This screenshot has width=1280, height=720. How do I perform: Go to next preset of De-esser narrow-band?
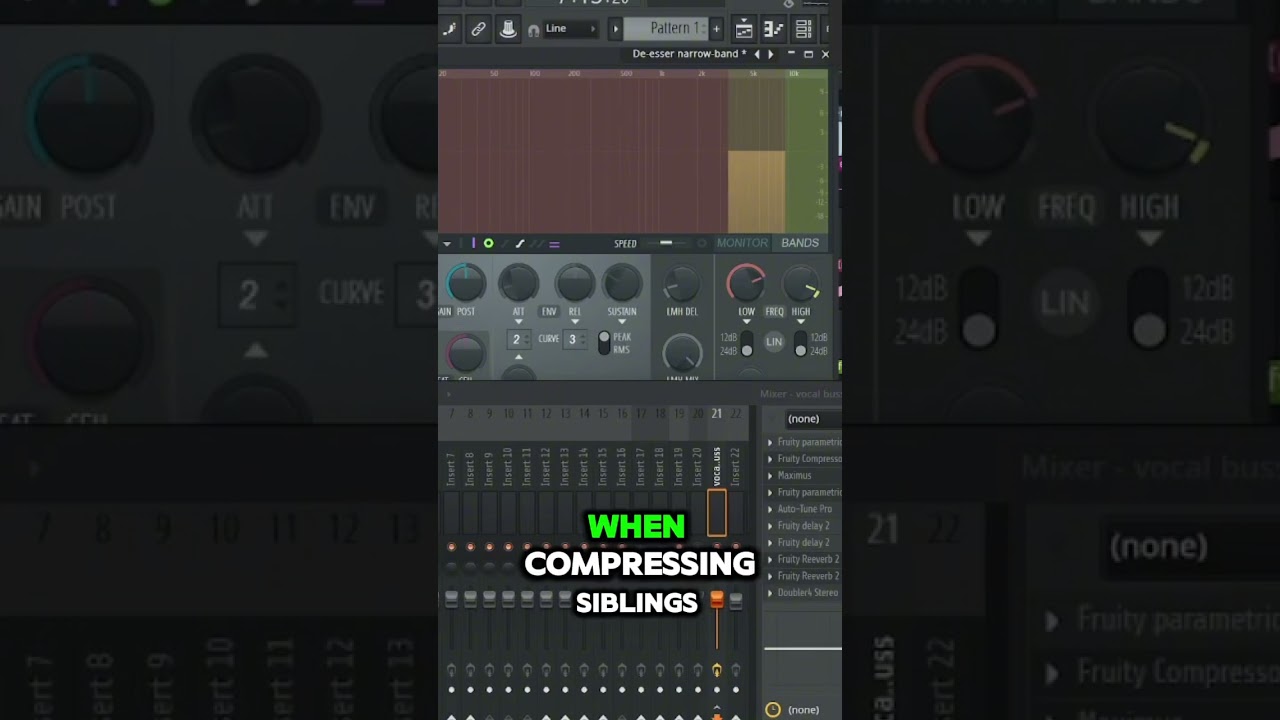pyautogui.click(x=770, y=54)
